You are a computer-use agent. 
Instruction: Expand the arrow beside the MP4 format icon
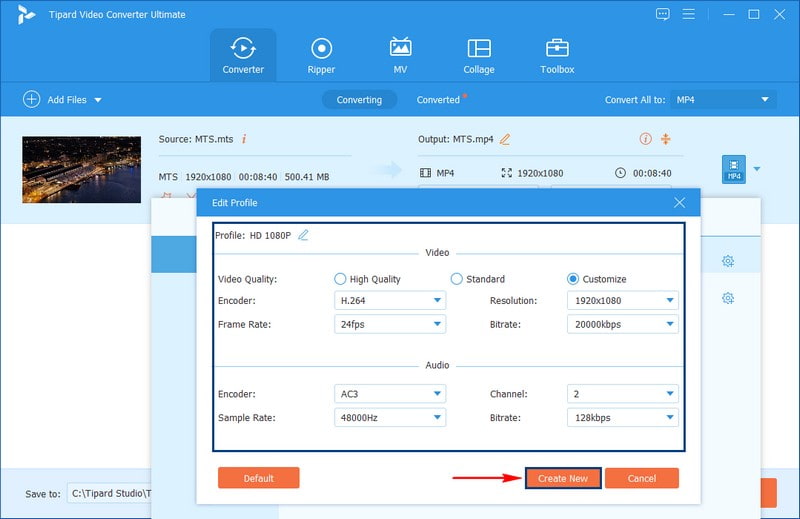pos(757,169)
